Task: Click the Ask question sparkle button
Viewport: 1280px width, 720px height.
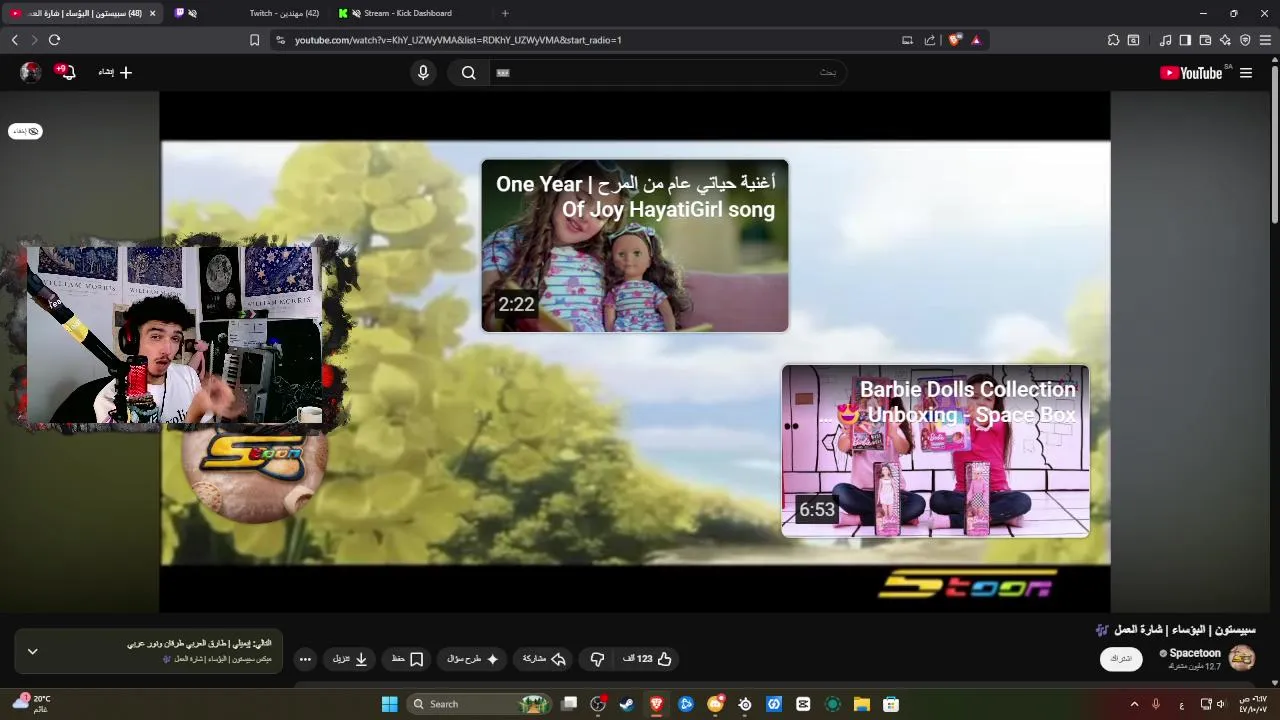Action: coord(472,659)
